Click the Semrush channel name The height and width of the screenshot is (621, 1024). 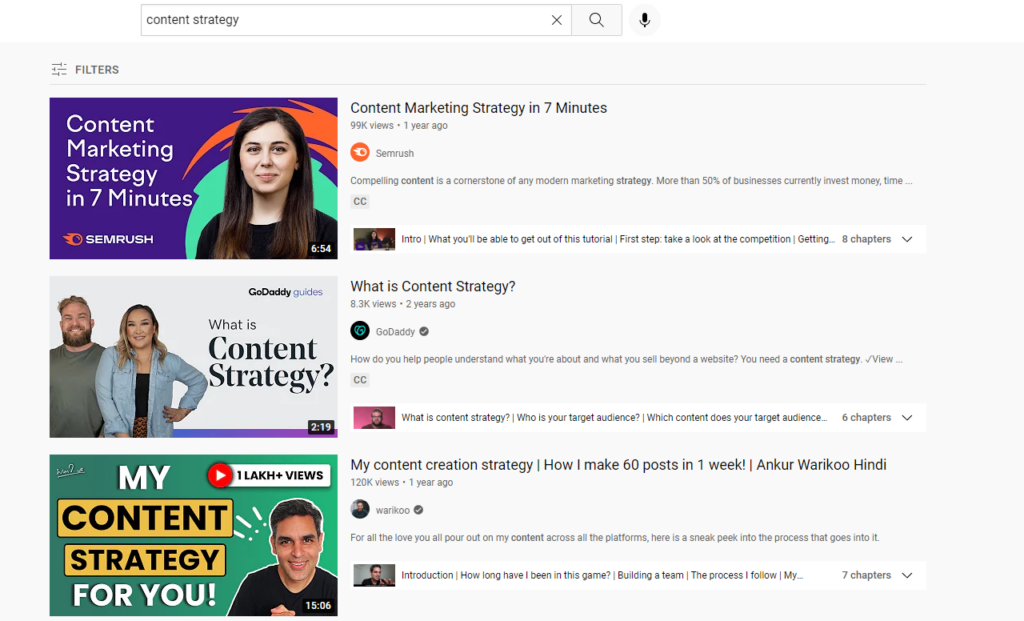pyautogui.click(x=394, y=153)
